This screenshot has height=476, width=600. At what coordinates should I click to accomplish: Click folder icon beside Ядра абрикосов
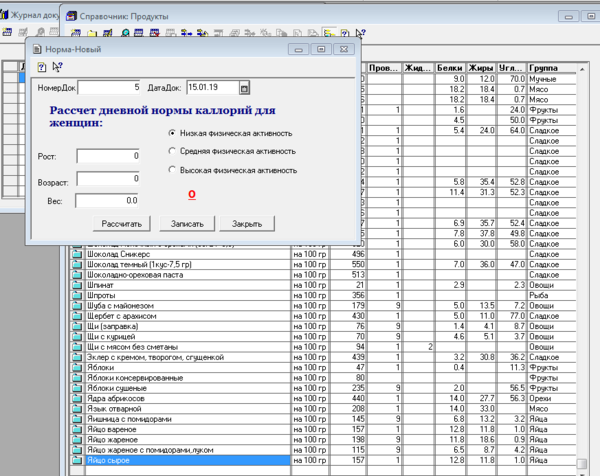point(77,398)
